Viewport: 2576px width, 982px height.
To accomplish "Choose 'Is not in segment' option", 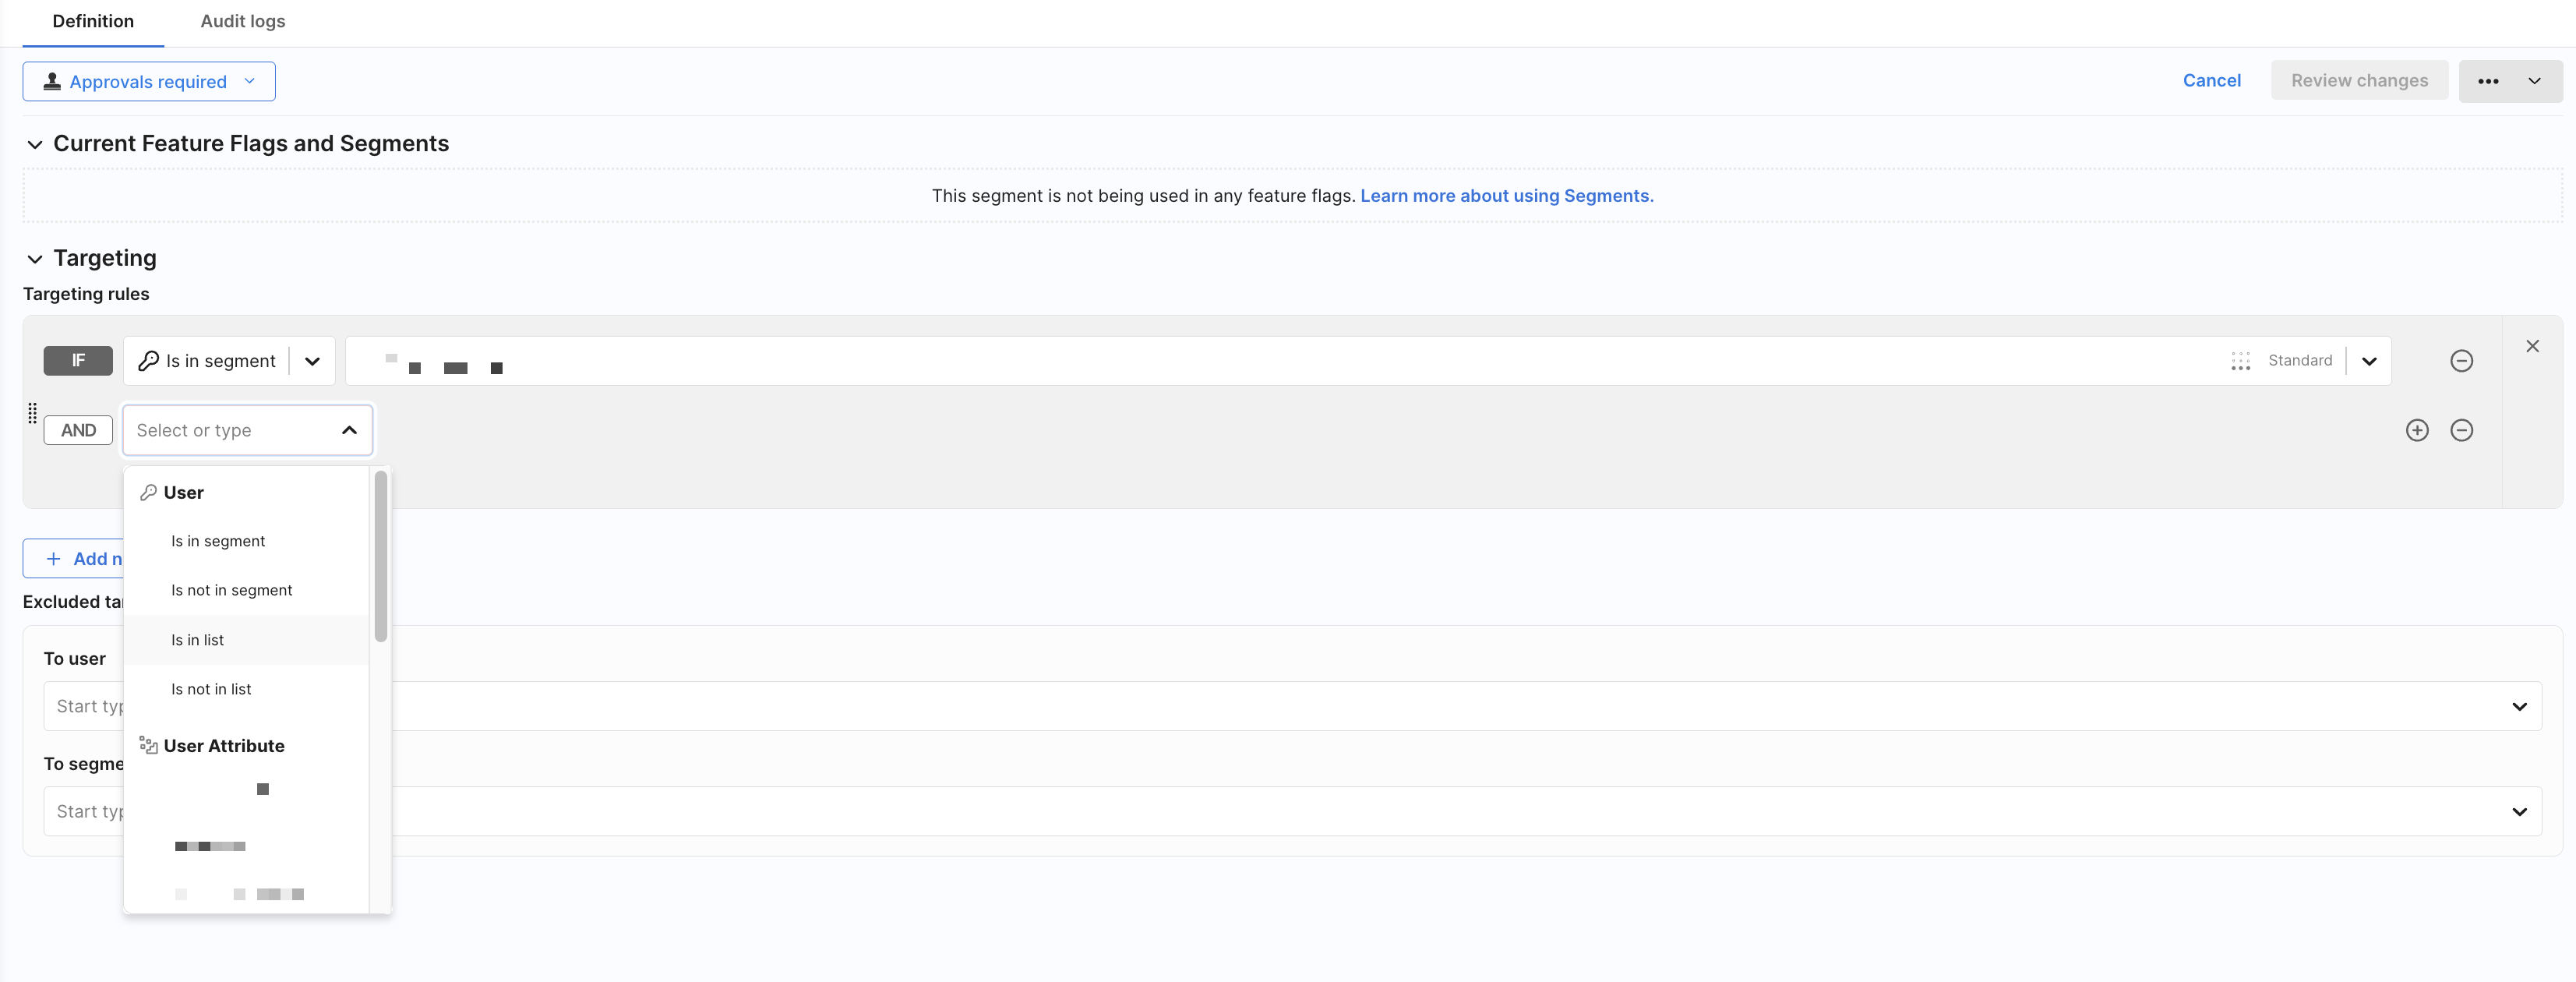I will pyautogui.click(x=232, y=590).
